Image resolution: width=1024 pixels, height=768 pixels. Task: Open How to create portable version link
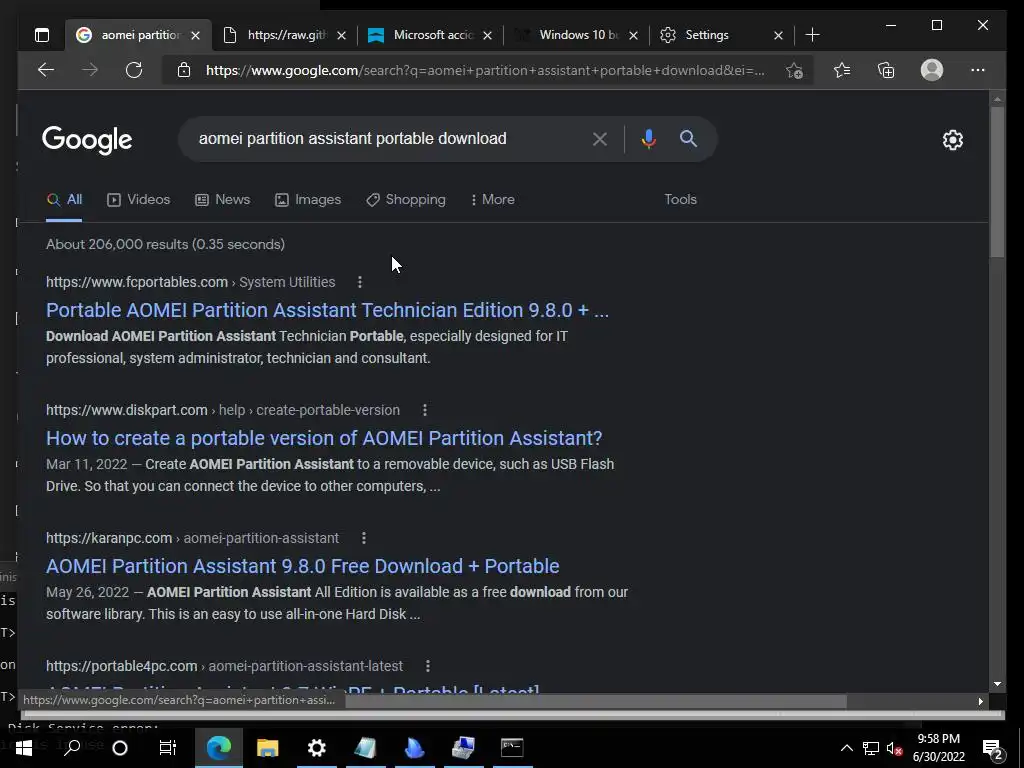(x=324, y=438)
